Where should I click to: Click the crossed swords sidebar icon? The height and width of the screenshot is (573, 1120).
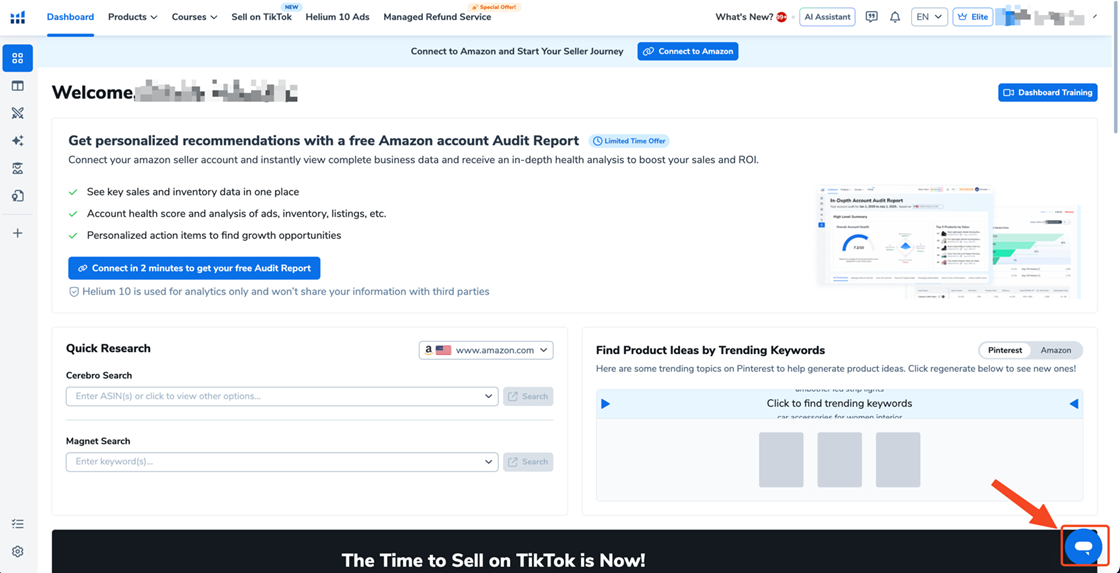[17, 113]
